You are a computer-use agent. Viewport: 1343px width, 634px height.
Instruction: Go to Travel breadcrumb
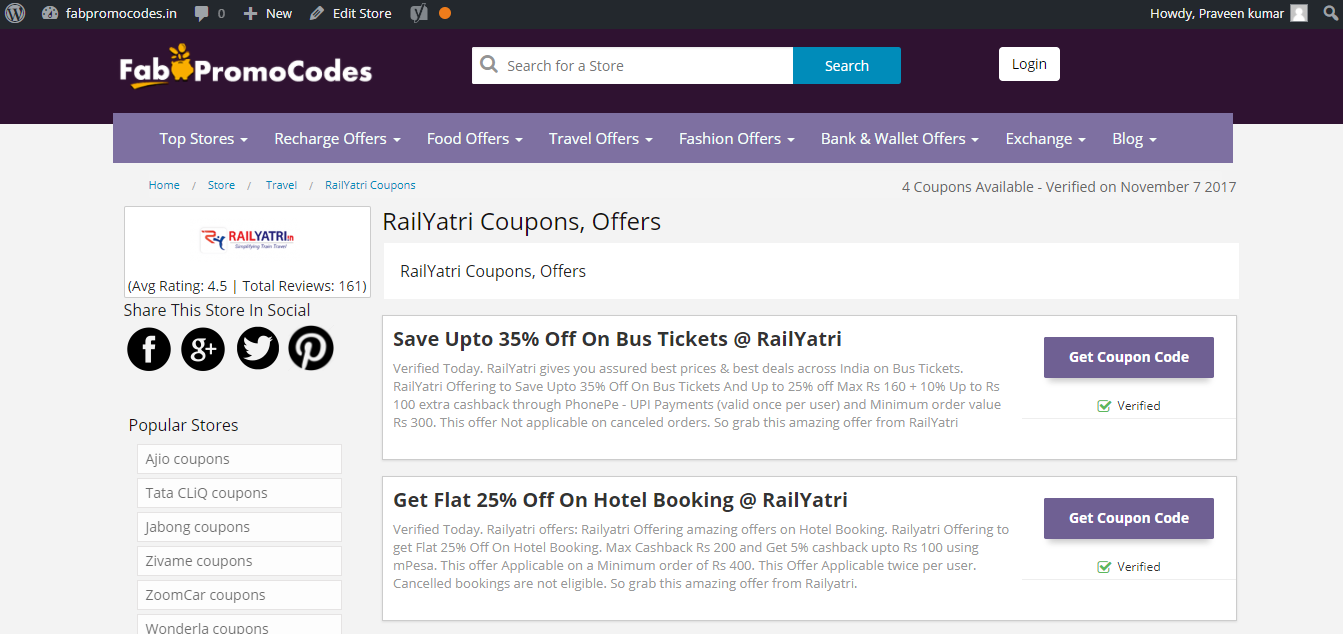281,185
